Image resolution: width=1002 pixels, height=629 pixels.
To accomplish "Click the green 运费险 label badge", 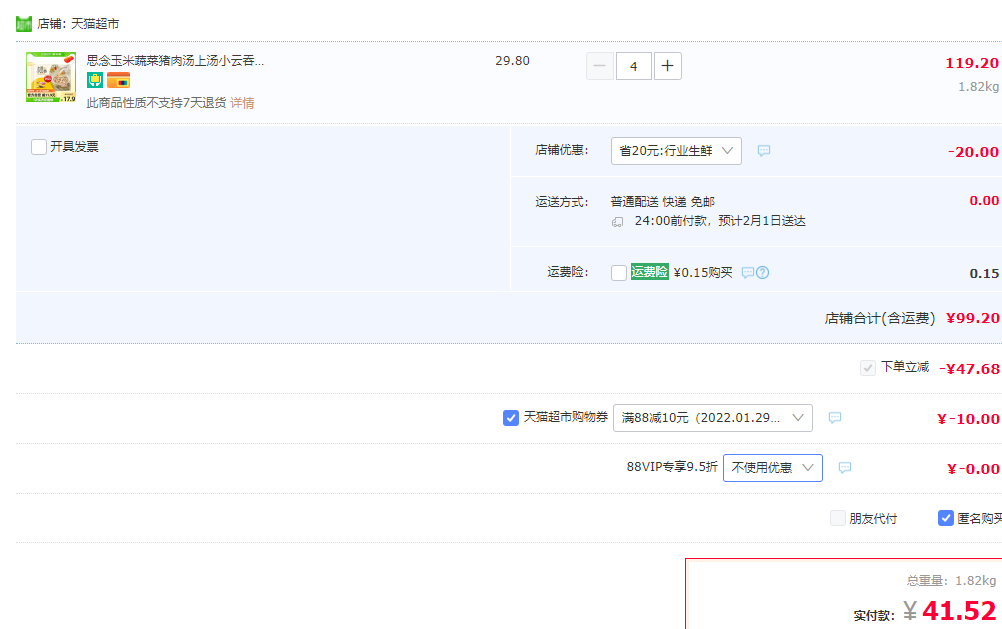I will pyautogui.click(x=649, y=272).
